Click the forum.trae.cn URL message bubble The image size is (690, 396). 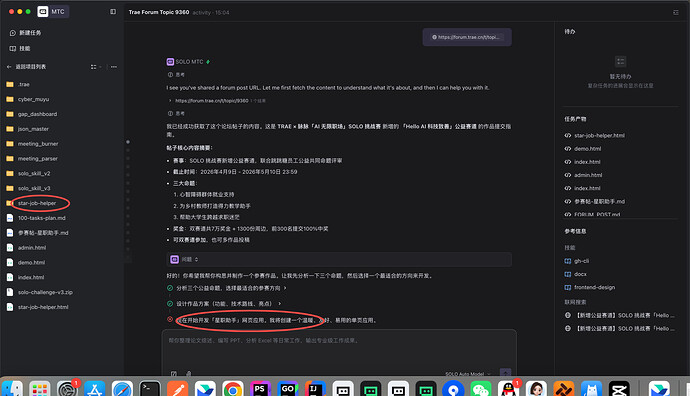click(x=467, y=37)
